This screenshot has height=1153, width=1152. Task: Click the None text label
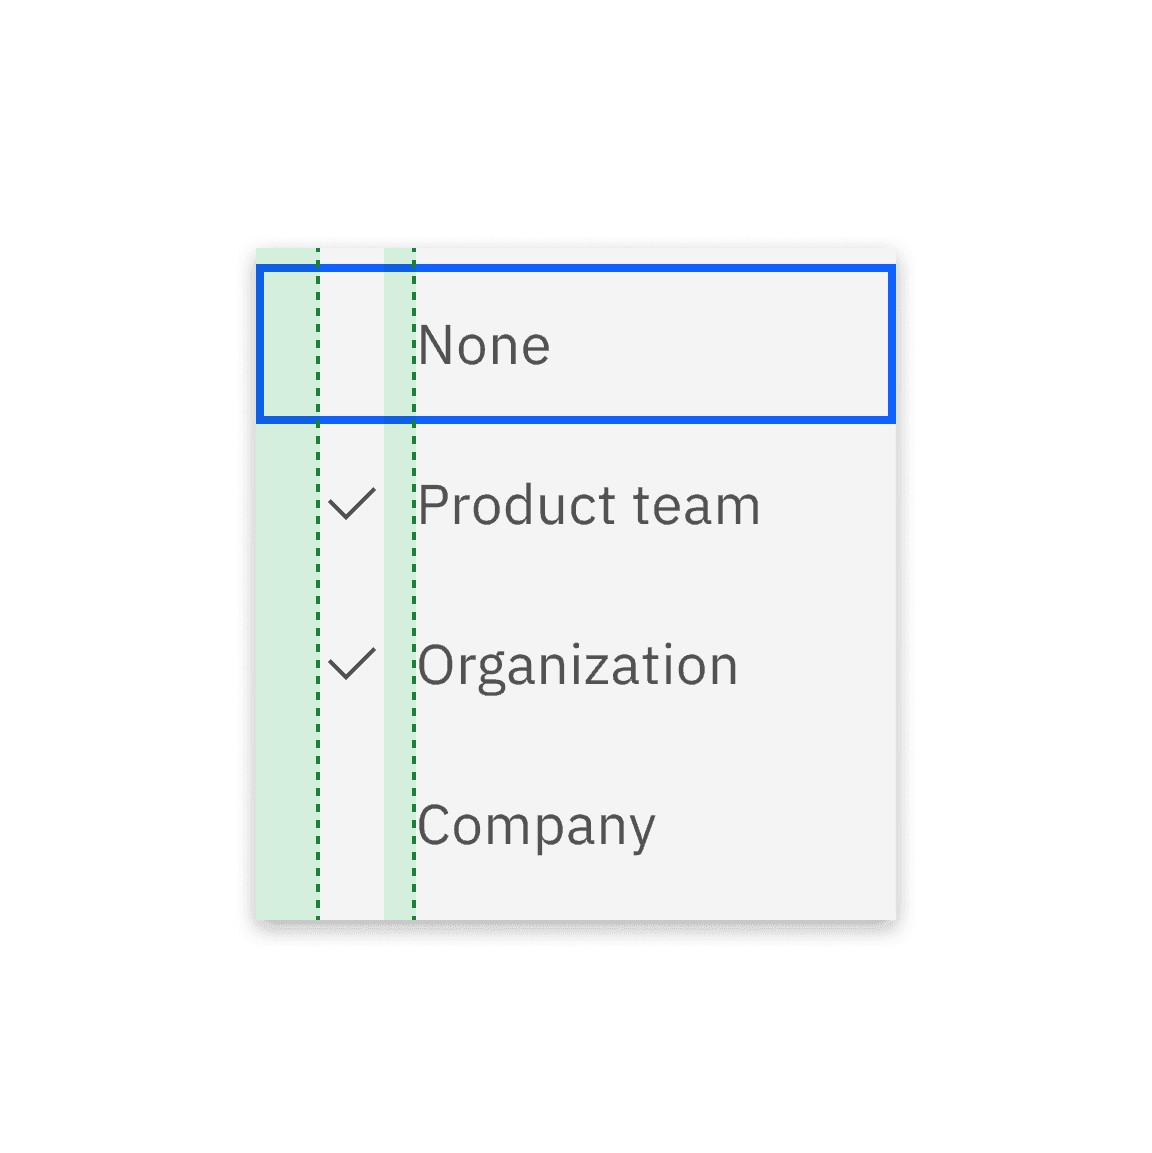click(x=482, y=344)
